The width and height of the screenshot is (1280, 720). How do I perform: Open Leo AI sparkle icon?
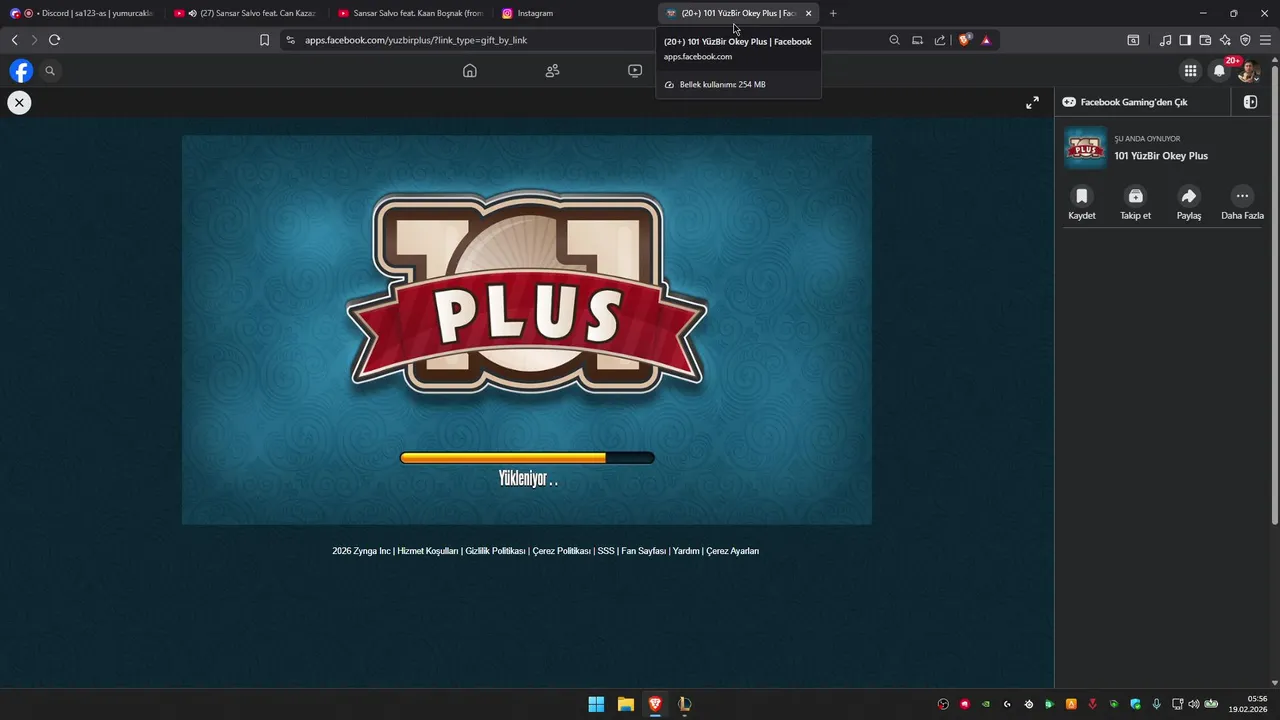click(x=1225, y=40)
